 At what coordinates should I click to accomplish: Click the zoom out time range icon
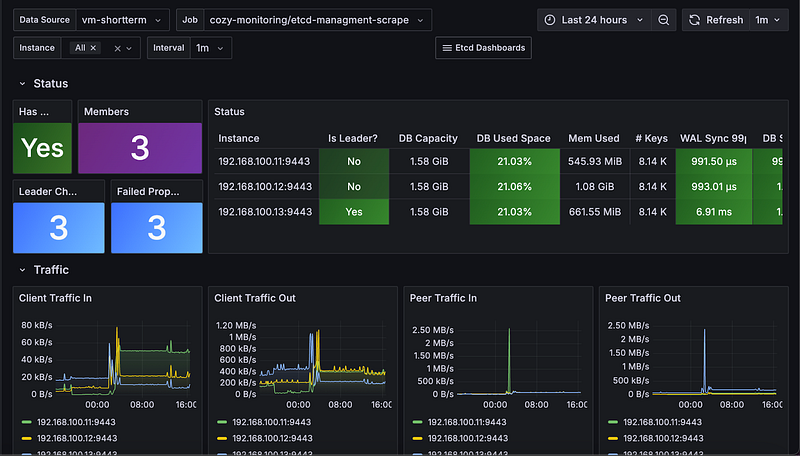[x=664, y=20]
